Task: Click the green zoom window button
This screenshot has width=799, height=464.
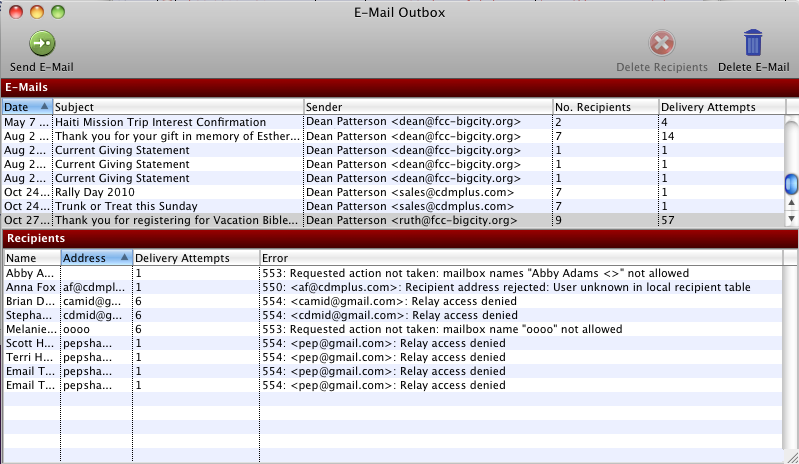Action: (x=57, y=13)
